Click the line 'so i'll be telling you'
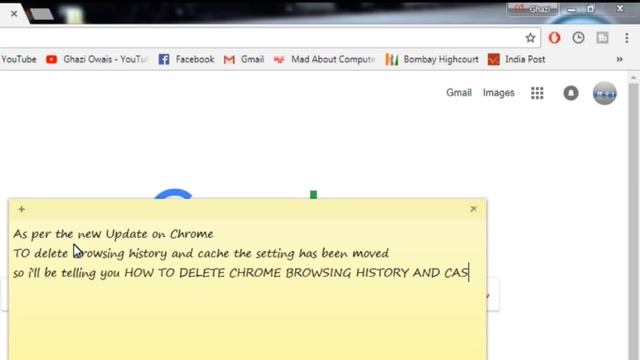Image resolution: width=640 pixels, height=360 pixels. tap(241, 273)
